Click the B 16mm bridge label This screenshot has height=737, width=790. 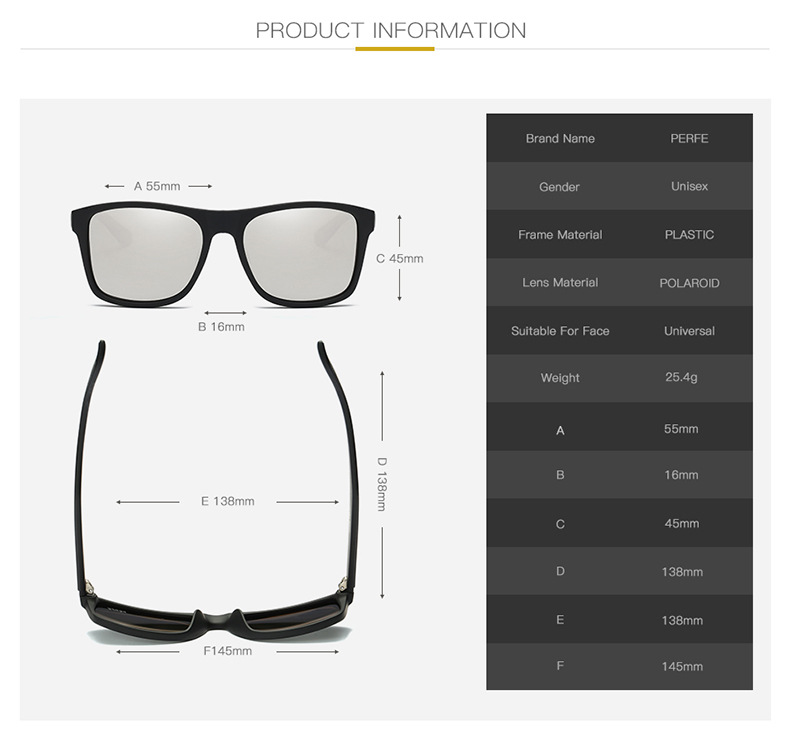click(x=221, y=327)
